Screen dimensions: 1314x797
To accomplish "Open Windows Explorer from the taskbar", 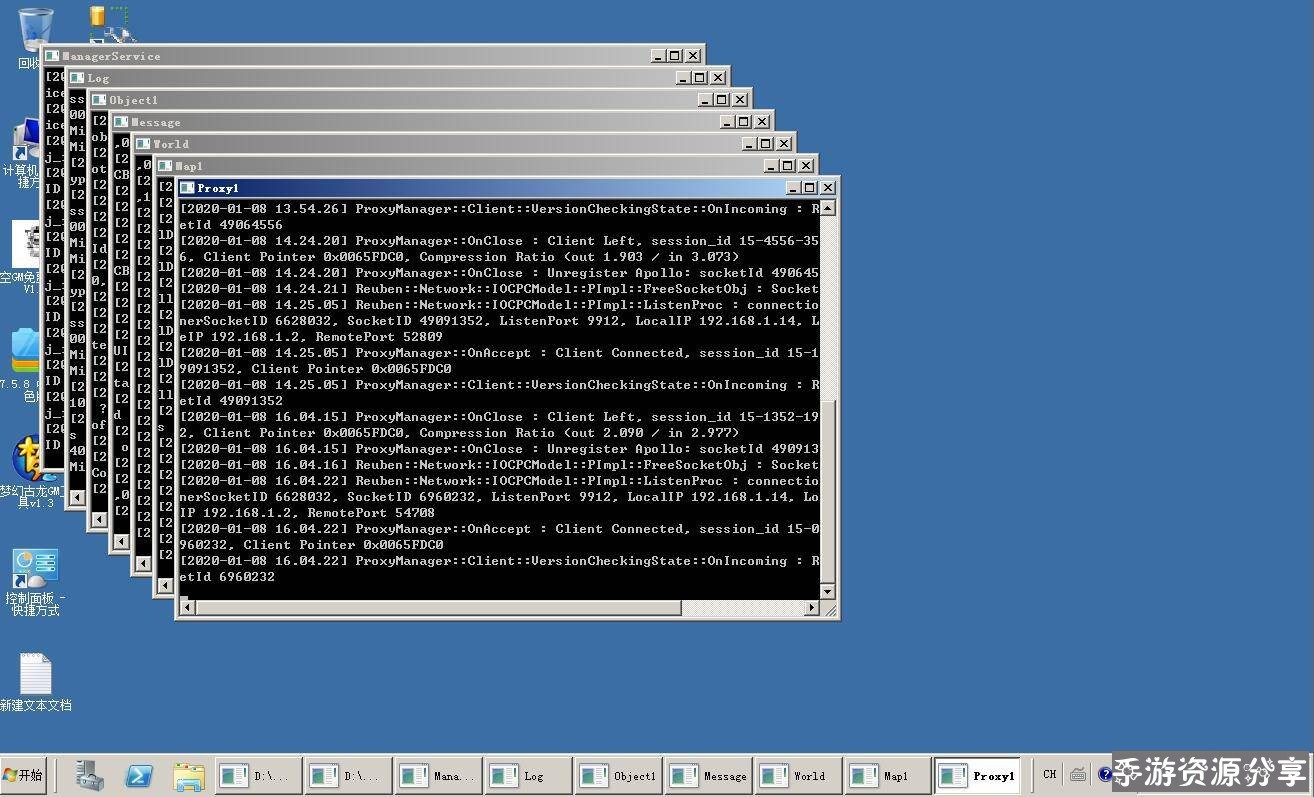I will click(188, 775).
